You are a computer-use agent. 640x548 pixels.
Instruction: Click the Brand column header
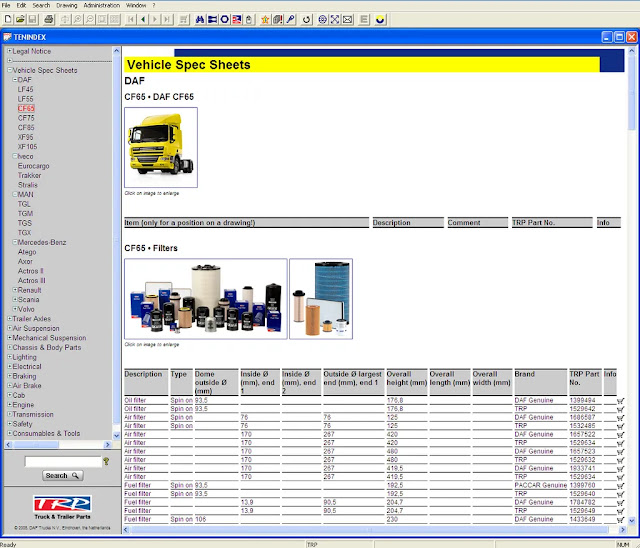(x=540, y=382)
